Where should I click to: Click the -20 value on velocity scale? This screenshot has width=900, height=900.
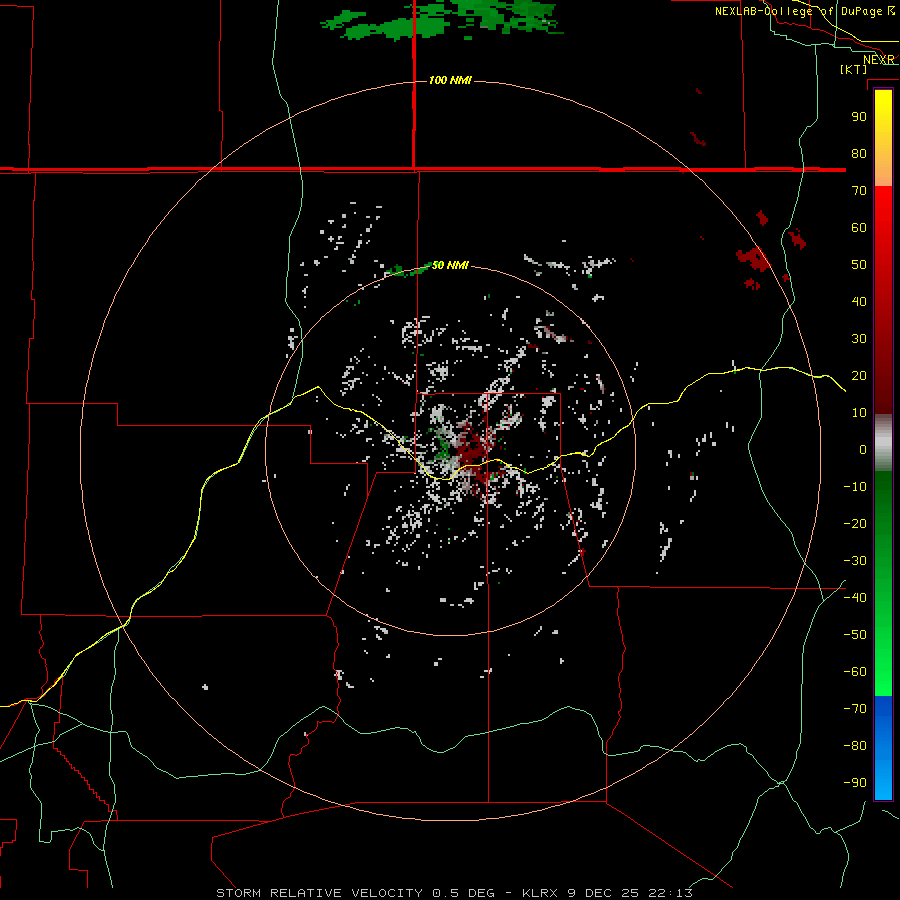855,524
